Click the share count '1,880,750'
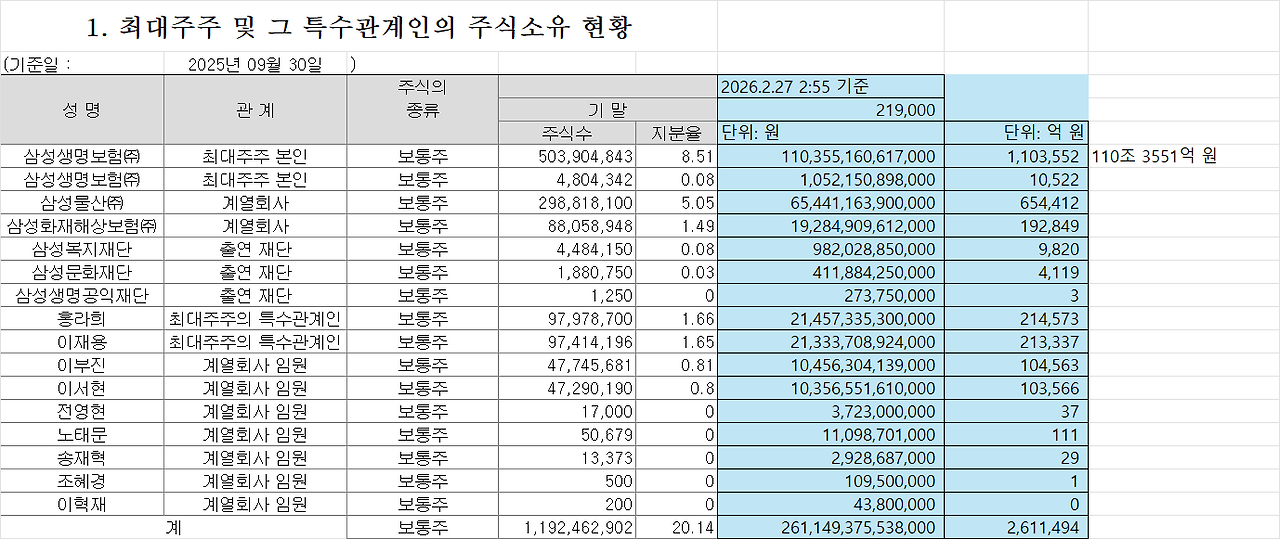Screen dimensions: 1280x539 [x=566, y=271]
